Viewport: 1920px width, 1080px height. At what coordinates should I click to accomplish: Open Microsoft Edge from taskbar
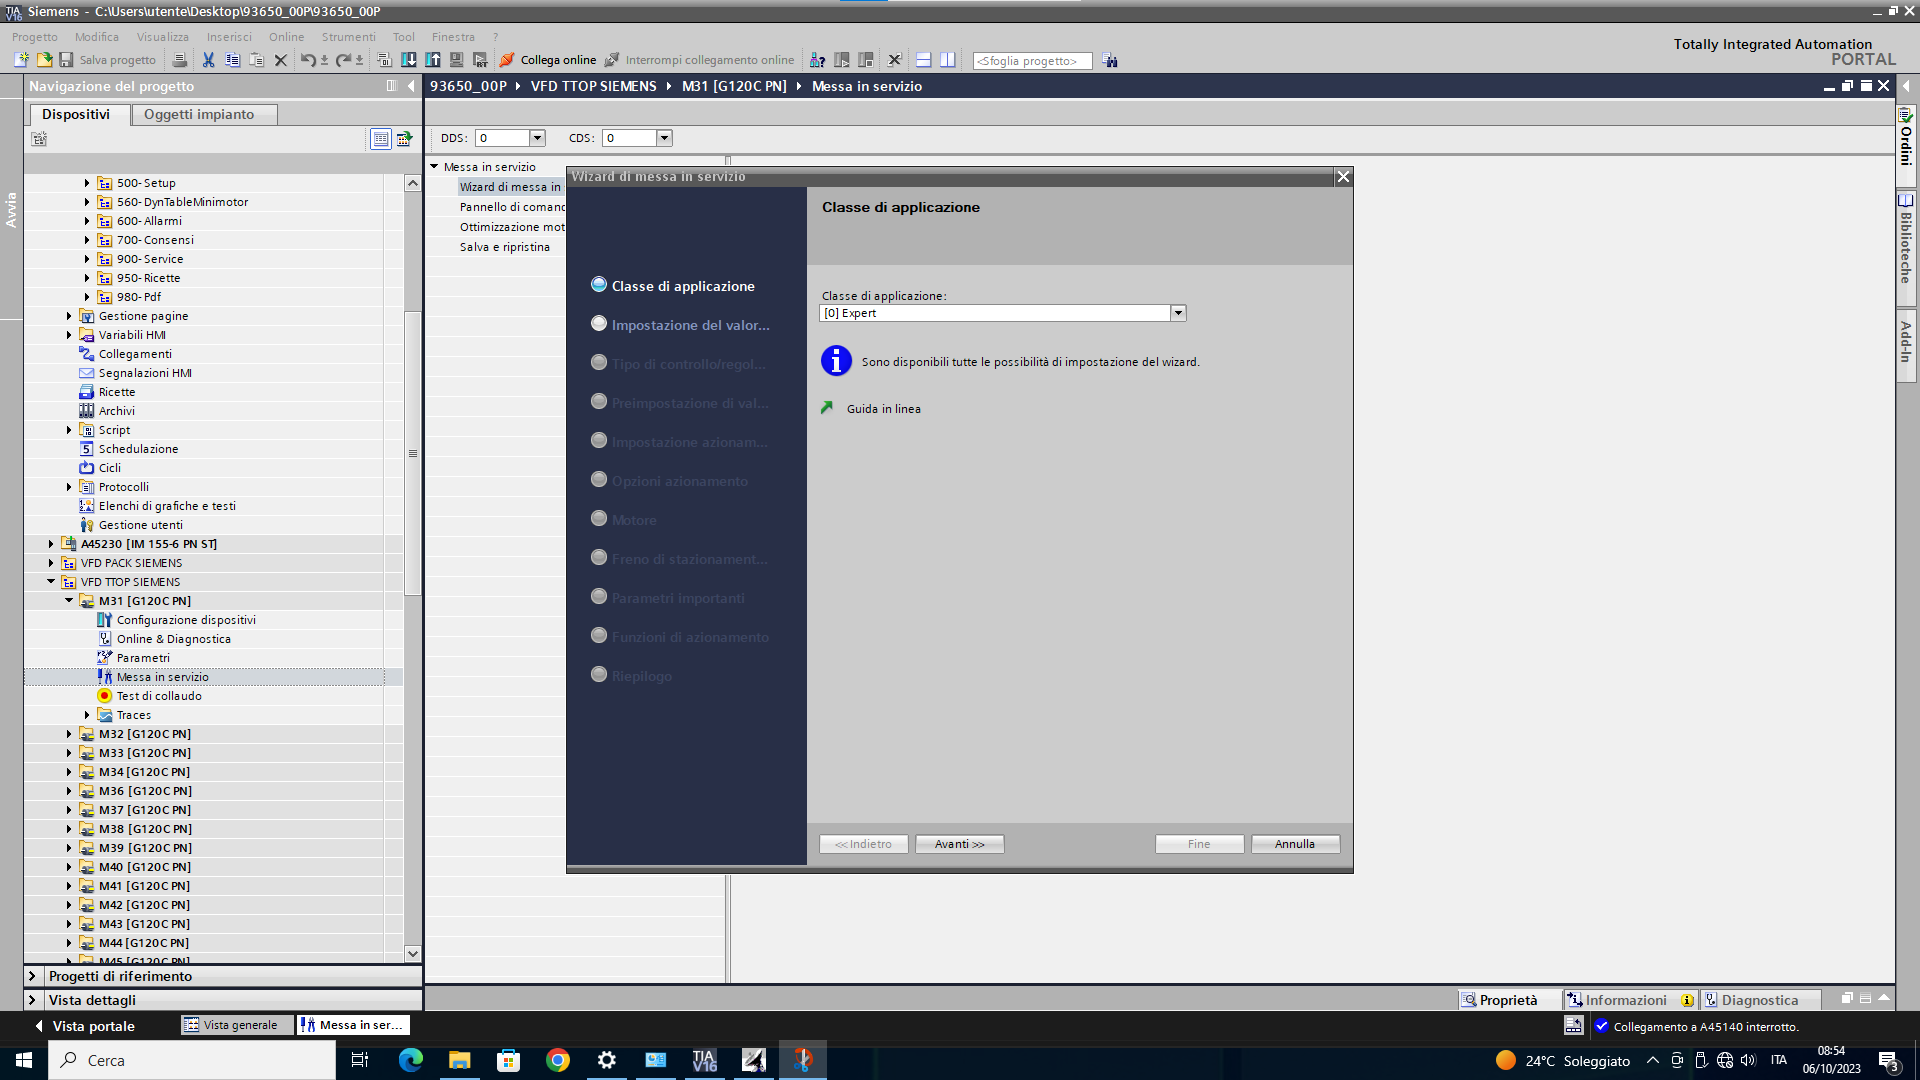pyautogui.click(x=411, y=1060)
